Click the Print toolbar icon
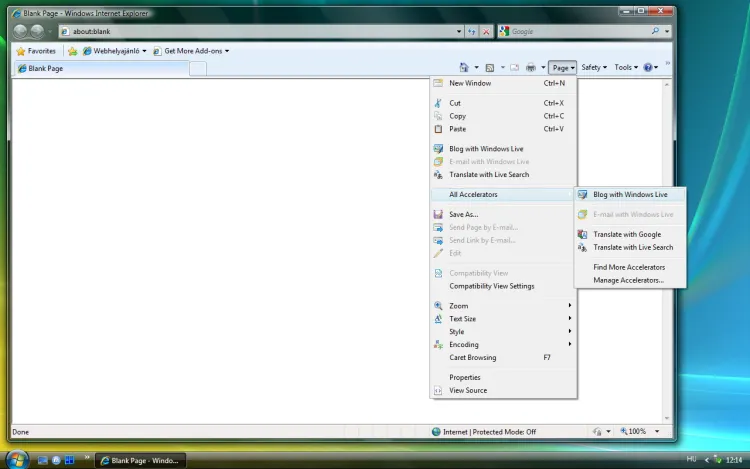 tap(530, 68)
